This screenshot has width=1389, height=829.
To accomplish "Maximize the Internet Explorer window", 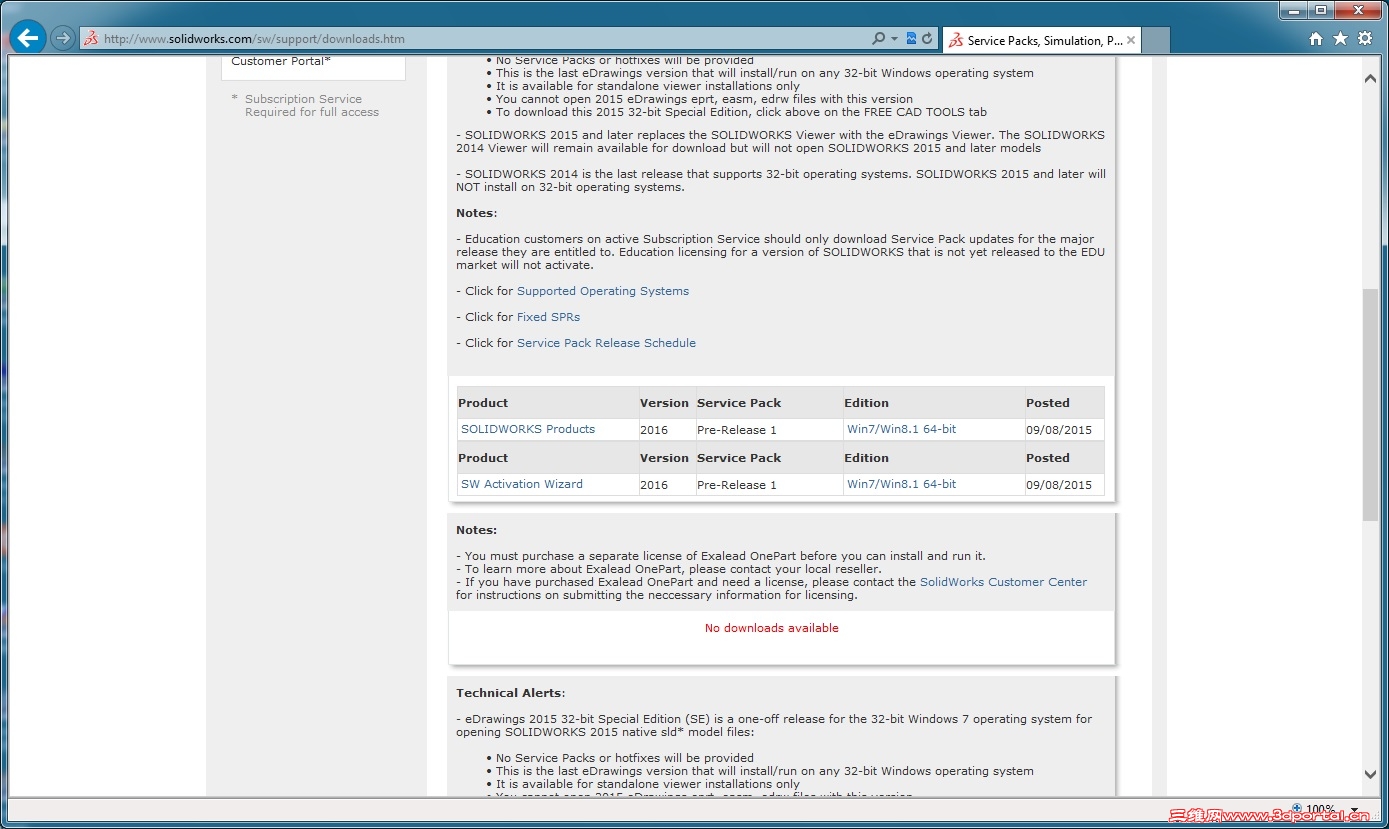I will tap(1320, 10).
